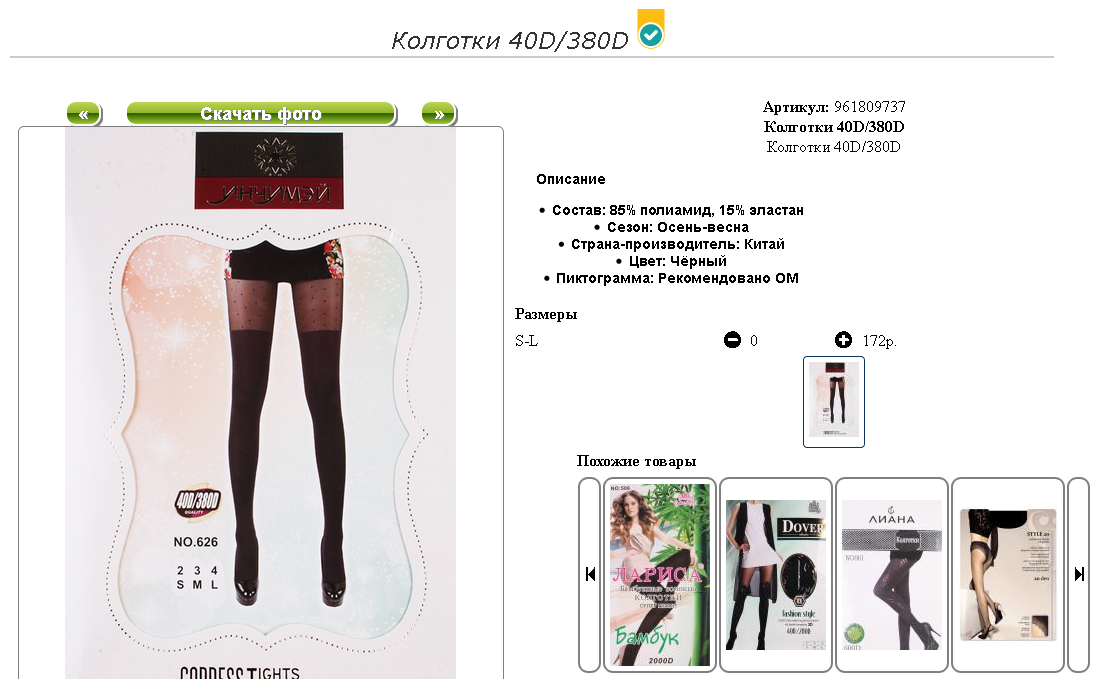Click the S-L quantity value field
This screenshot has height=679, width=1098.
click(x=754, y=341)
